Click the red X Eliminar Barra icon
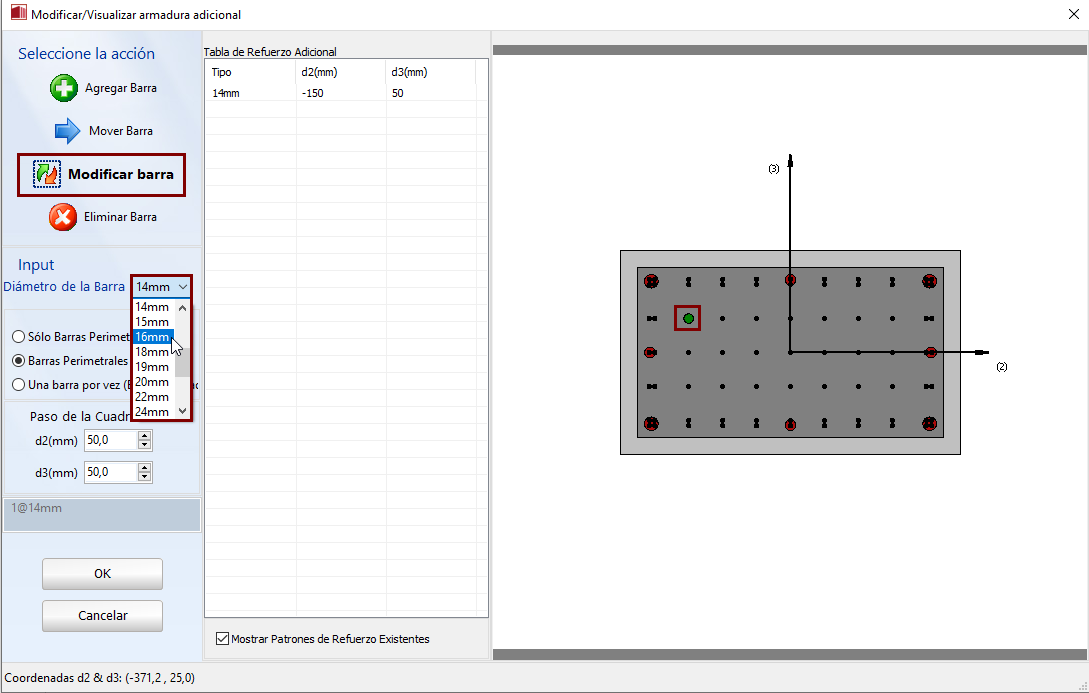The height and width of the screenshot is (693, 1089). click(x=63, y=217)
